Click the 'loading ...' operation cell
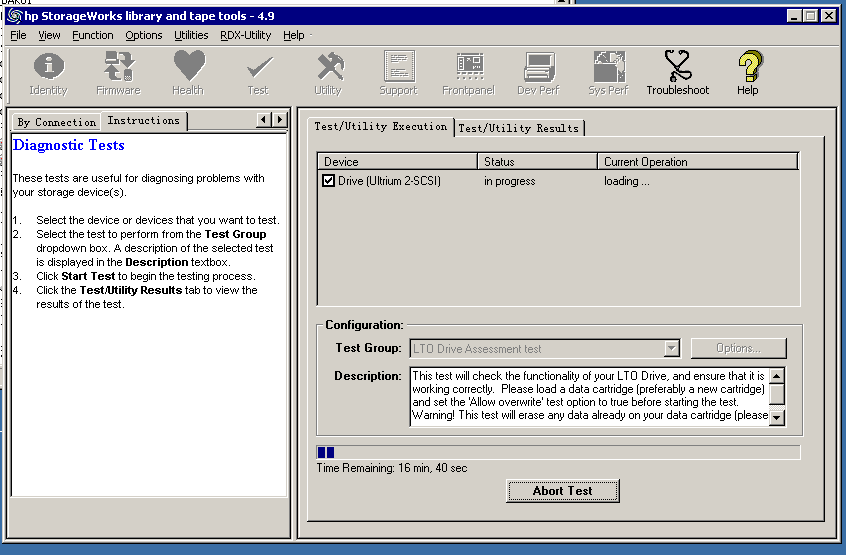The image size is (846, 555). click(626, 181)
